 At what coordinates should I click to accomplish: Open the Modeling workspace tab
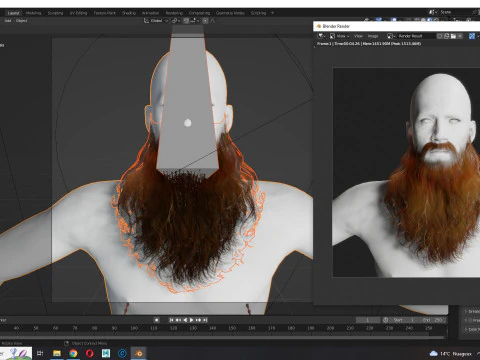(34, 13)
